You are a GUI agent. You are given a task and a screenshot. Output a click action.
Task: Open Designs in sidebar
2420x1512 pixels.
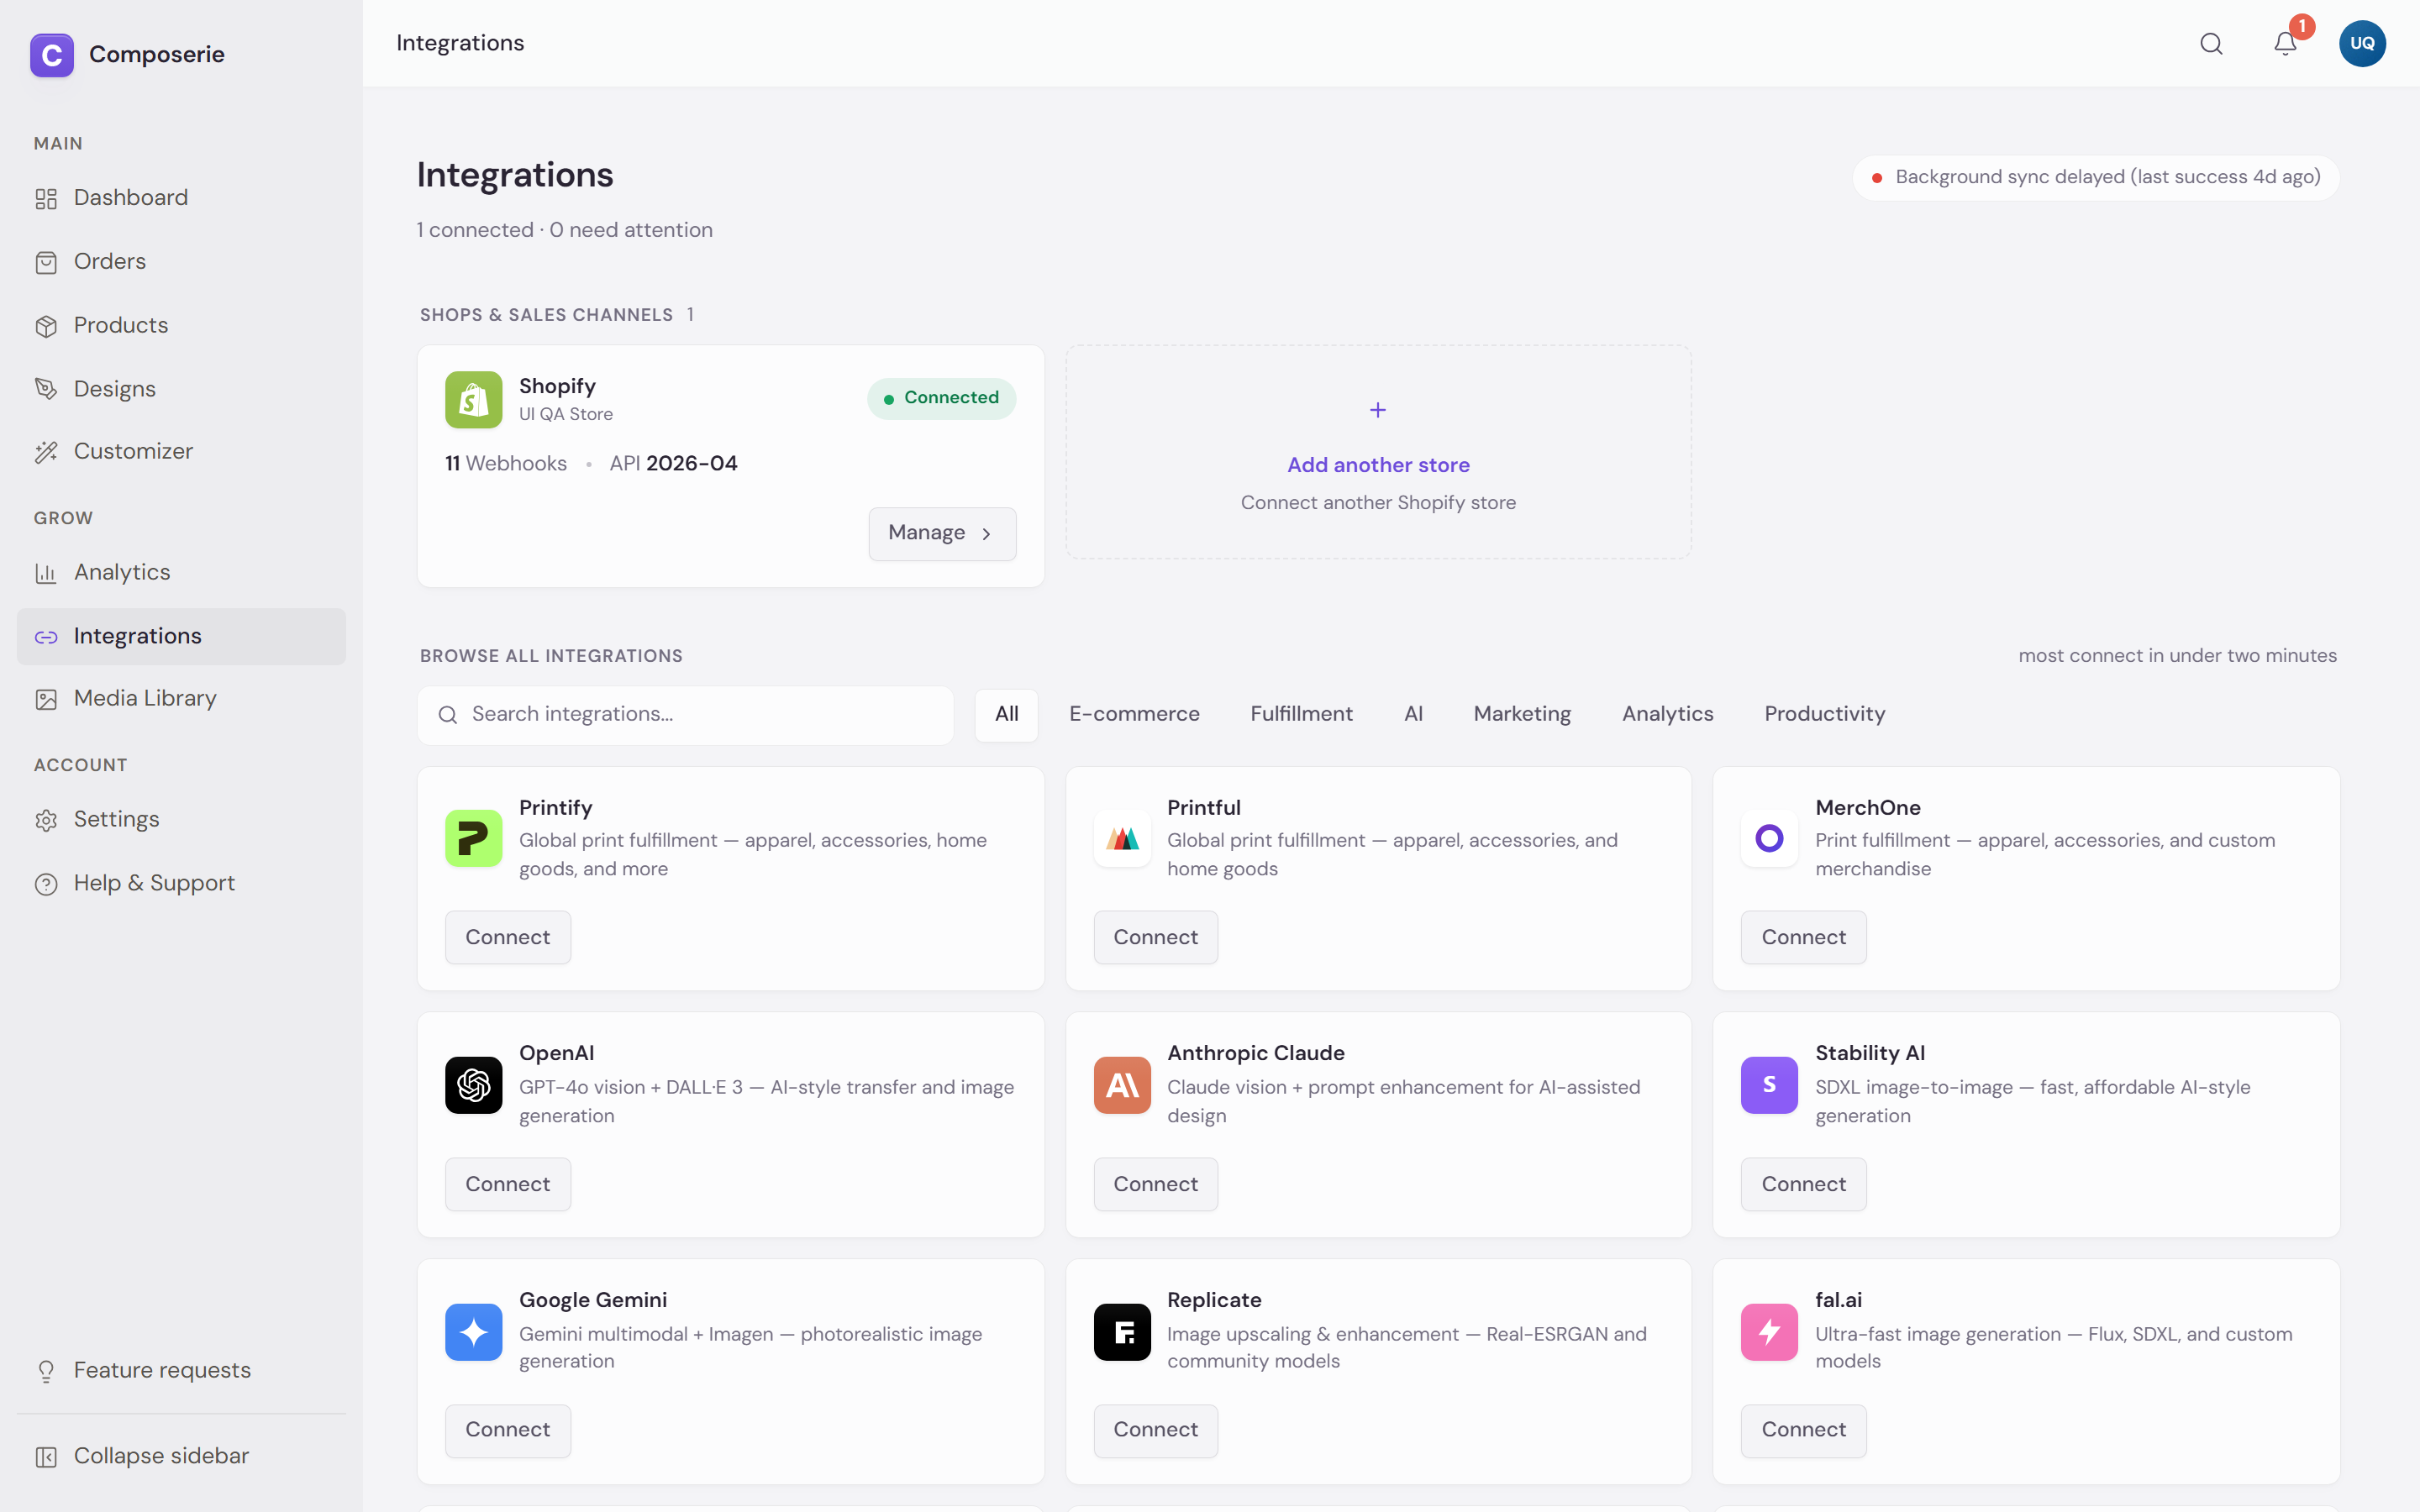pos(181,389)
